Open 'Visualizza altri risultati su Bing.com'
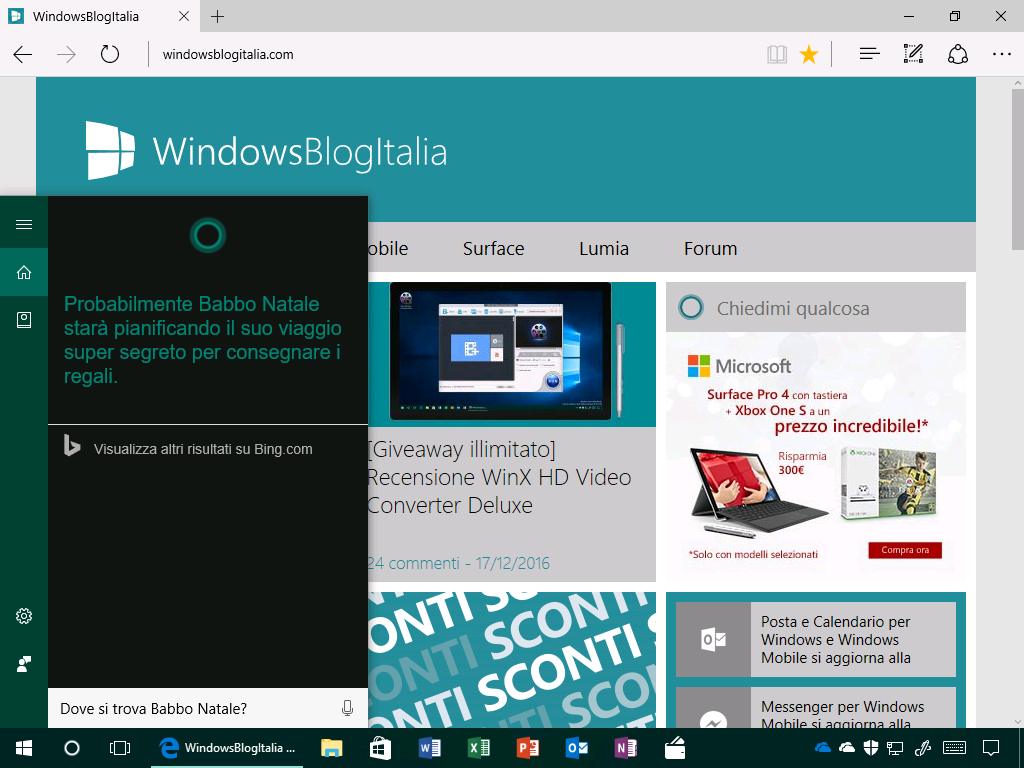This screenshot has width=1024, height=768. tap(203, 449)
